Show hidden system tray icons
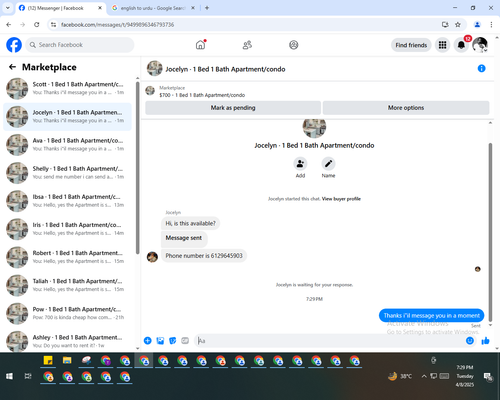 [x=424, y=376]
